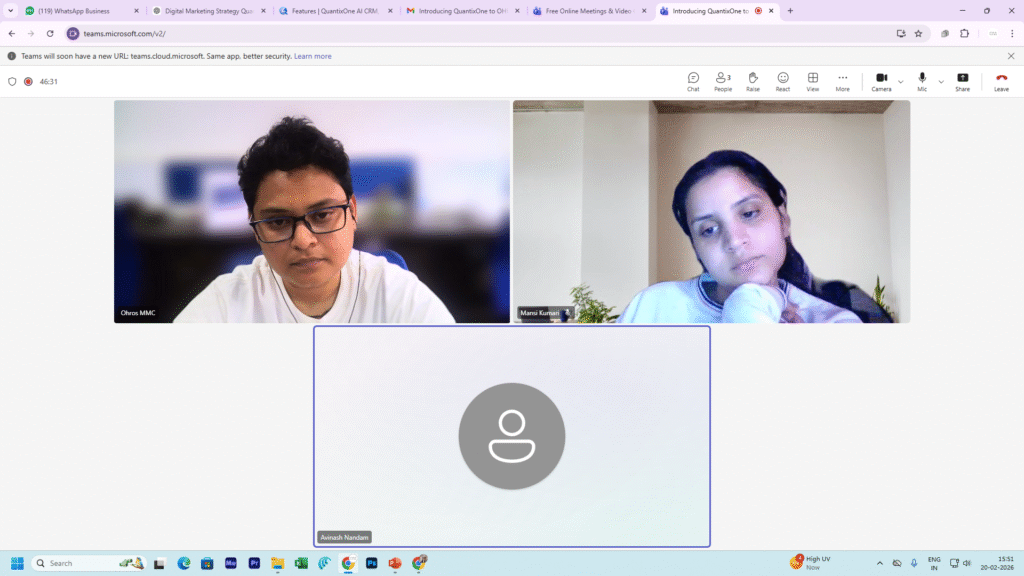Bookmark this page with the star icon
Image resolution: width=1024 pixels, height=576 pixels.
pos(918,33)
